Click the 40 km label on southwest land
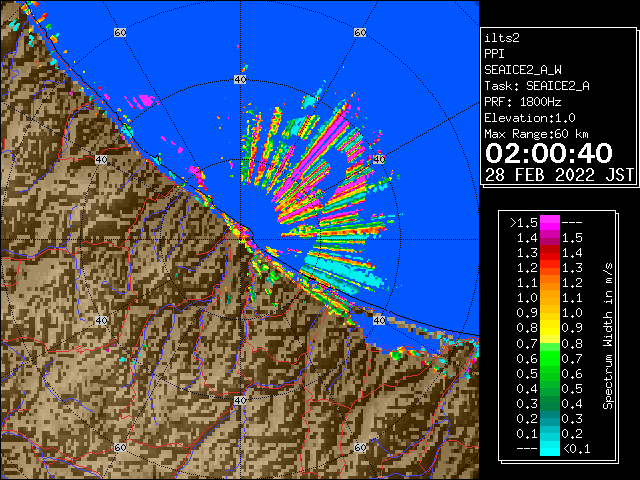Screen dimensions: 640x480 [x=101, y=320]
